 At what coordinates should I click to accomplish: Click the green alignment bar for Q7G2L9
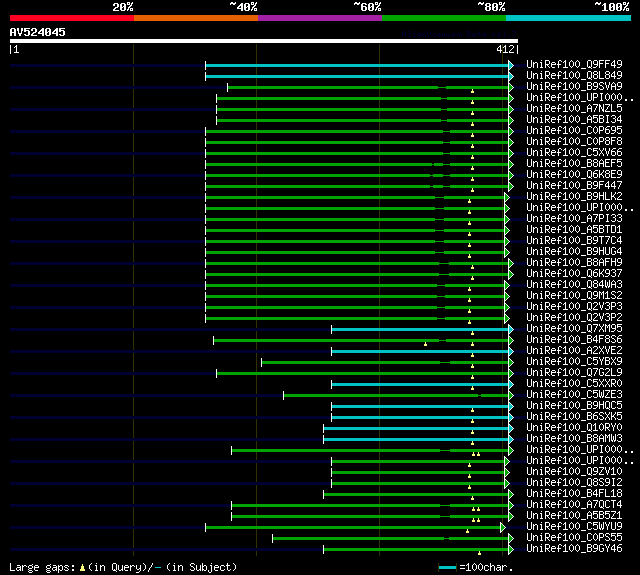[362, 374]
